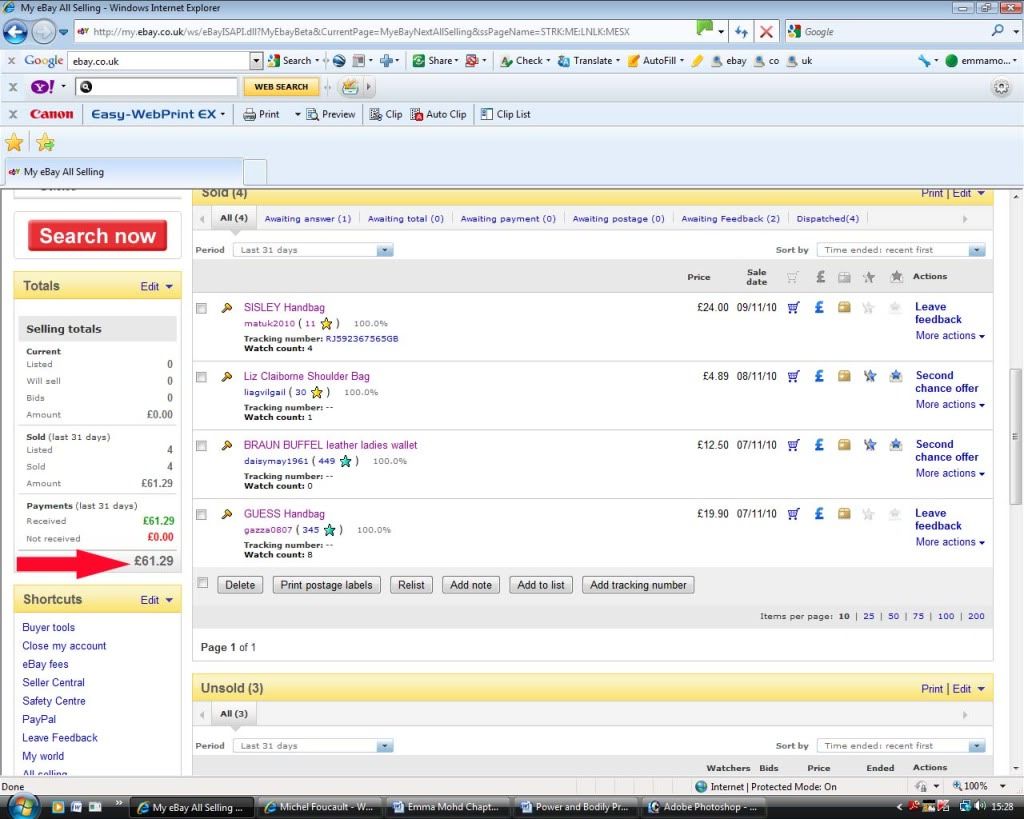1024x819 pixels.
Task: Tick the checkbox for SISLEY Handbag
Action: tap(202, 308)
